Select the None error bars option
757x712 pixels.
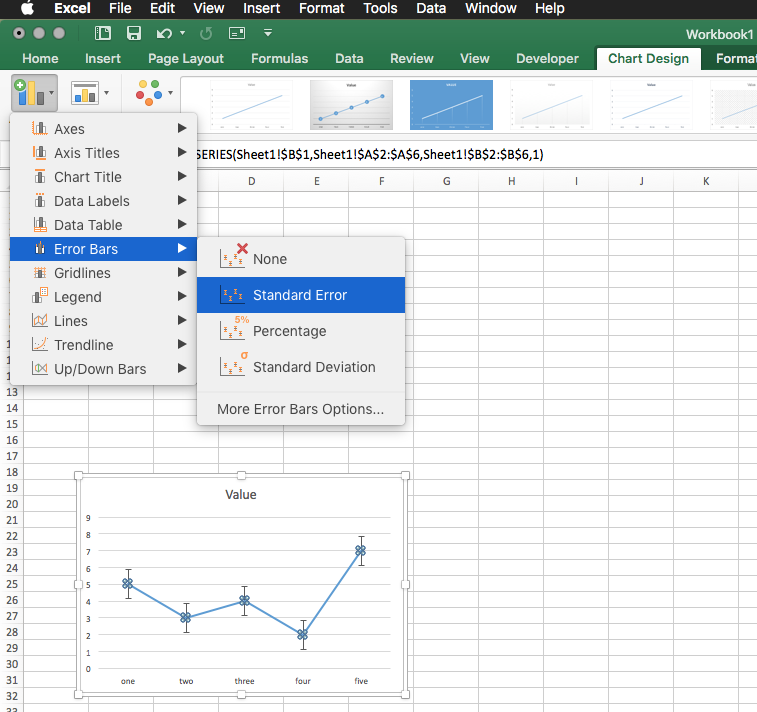point(301,259)
